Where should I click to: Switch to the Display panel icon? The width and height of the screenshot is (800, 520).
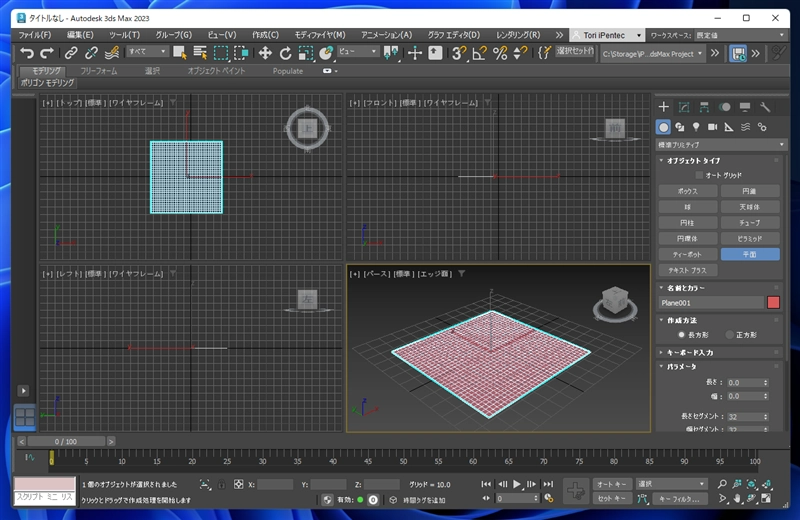745,107
